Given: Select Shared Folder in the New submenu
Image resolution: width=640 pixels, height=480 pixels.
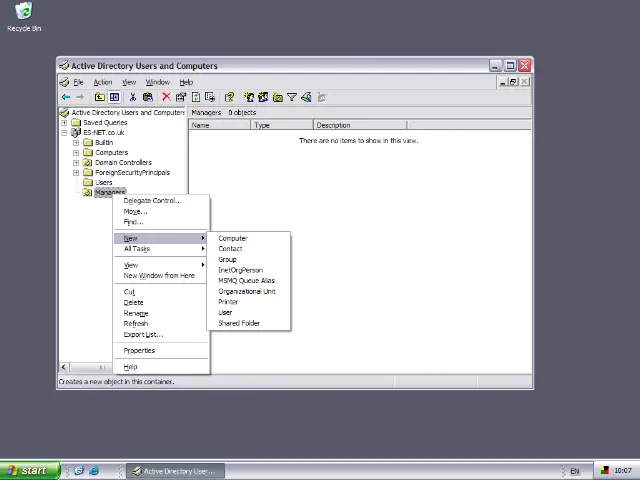Looking at the screenshot, I should pos(249,323).
